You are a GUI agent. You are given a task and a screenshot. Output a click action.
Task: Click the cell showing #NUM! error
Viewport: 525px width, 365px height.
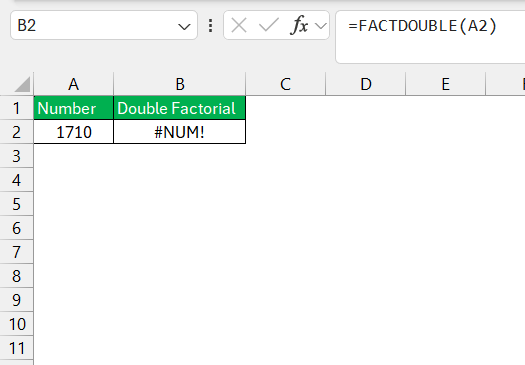(180, 132)
